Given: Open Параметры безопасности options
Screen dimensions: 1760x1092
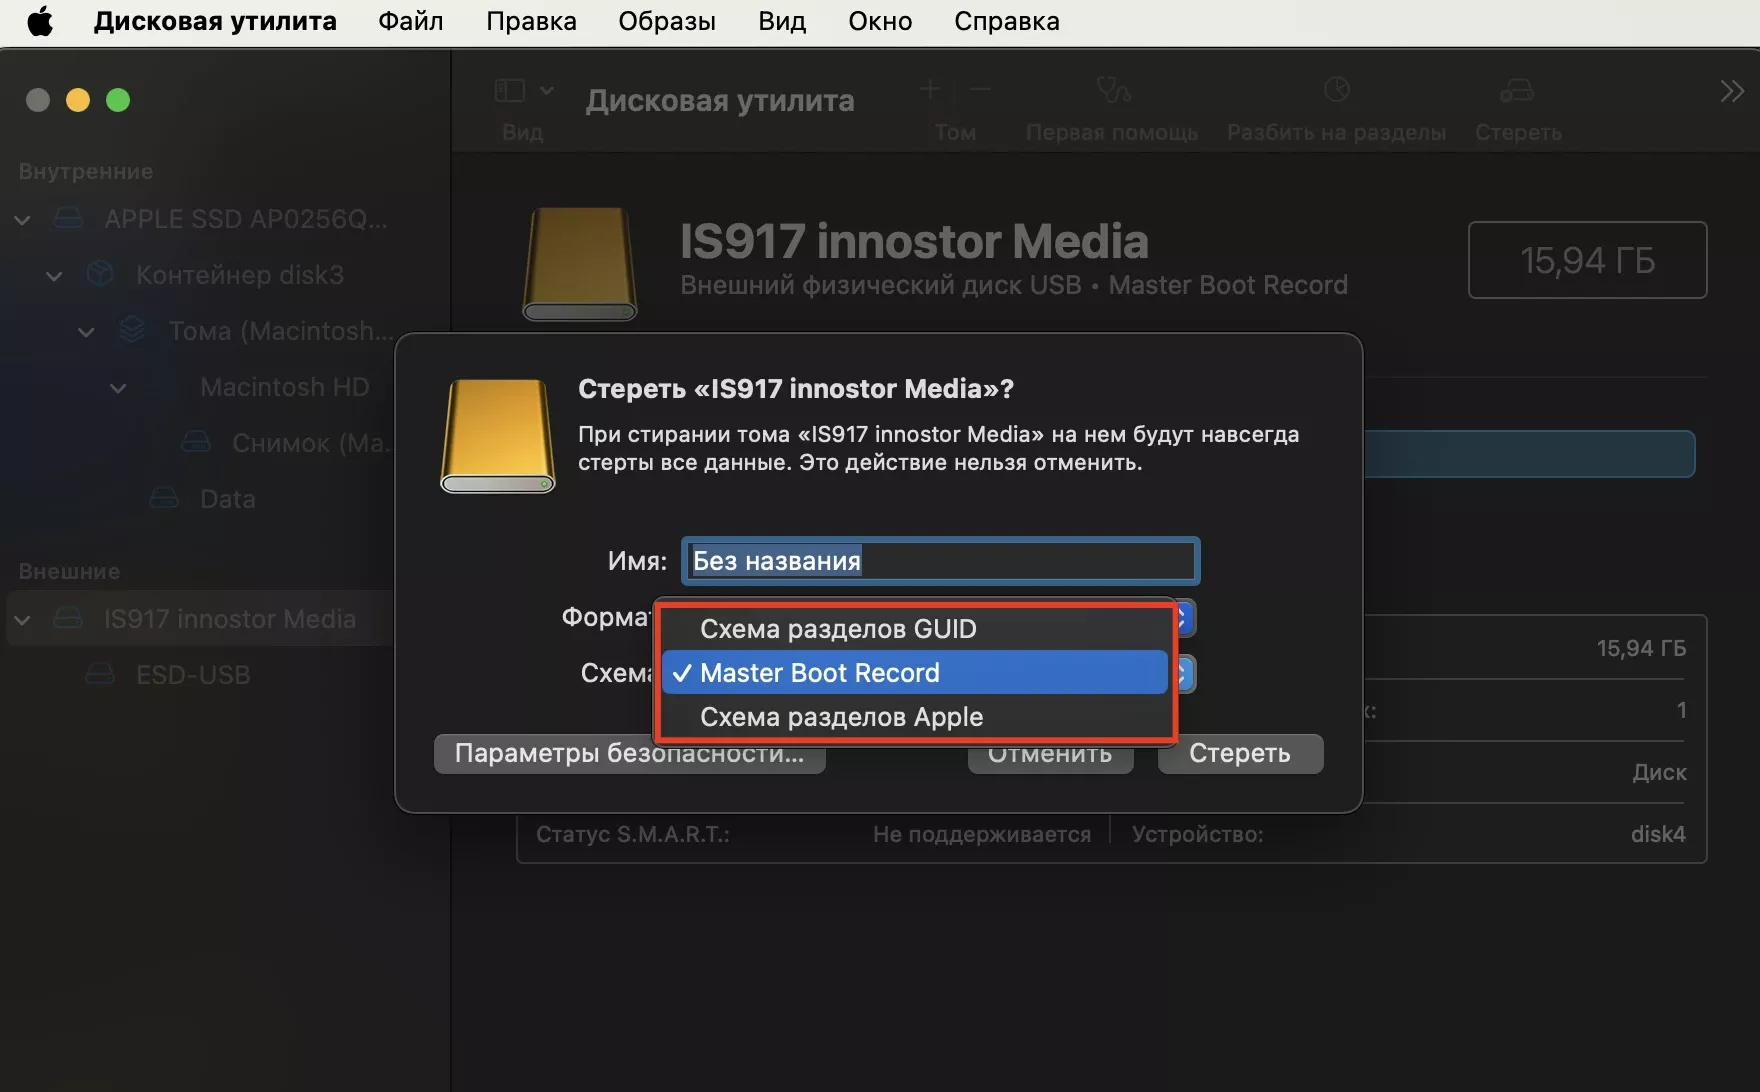Looking at the screenshot, I should pos(630,753).
